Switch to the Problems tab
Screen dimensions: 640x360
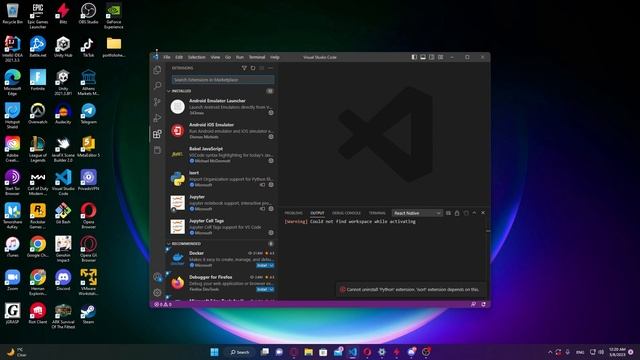click(x=293, y=213)
